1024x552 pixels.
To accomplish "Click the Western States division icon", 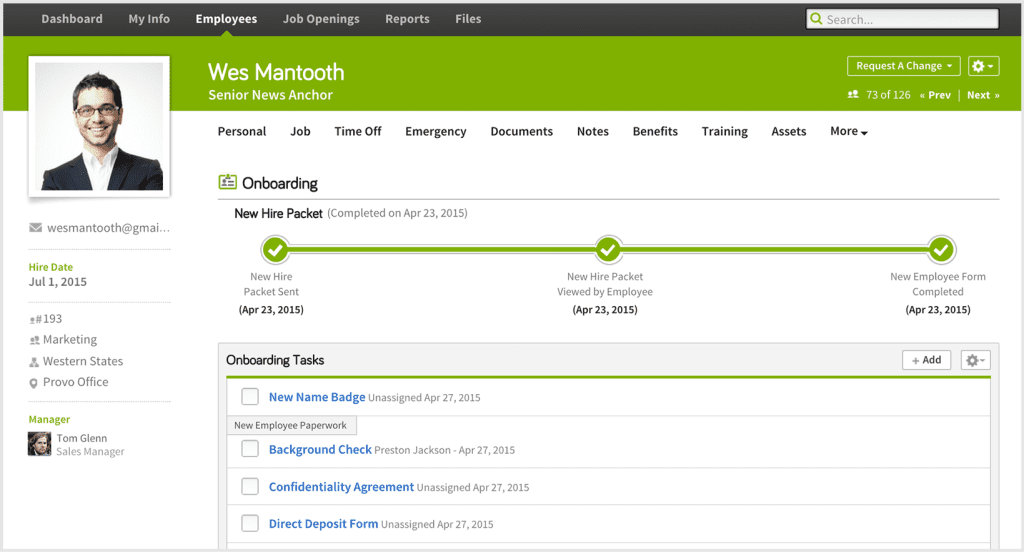I will [35, 362].
